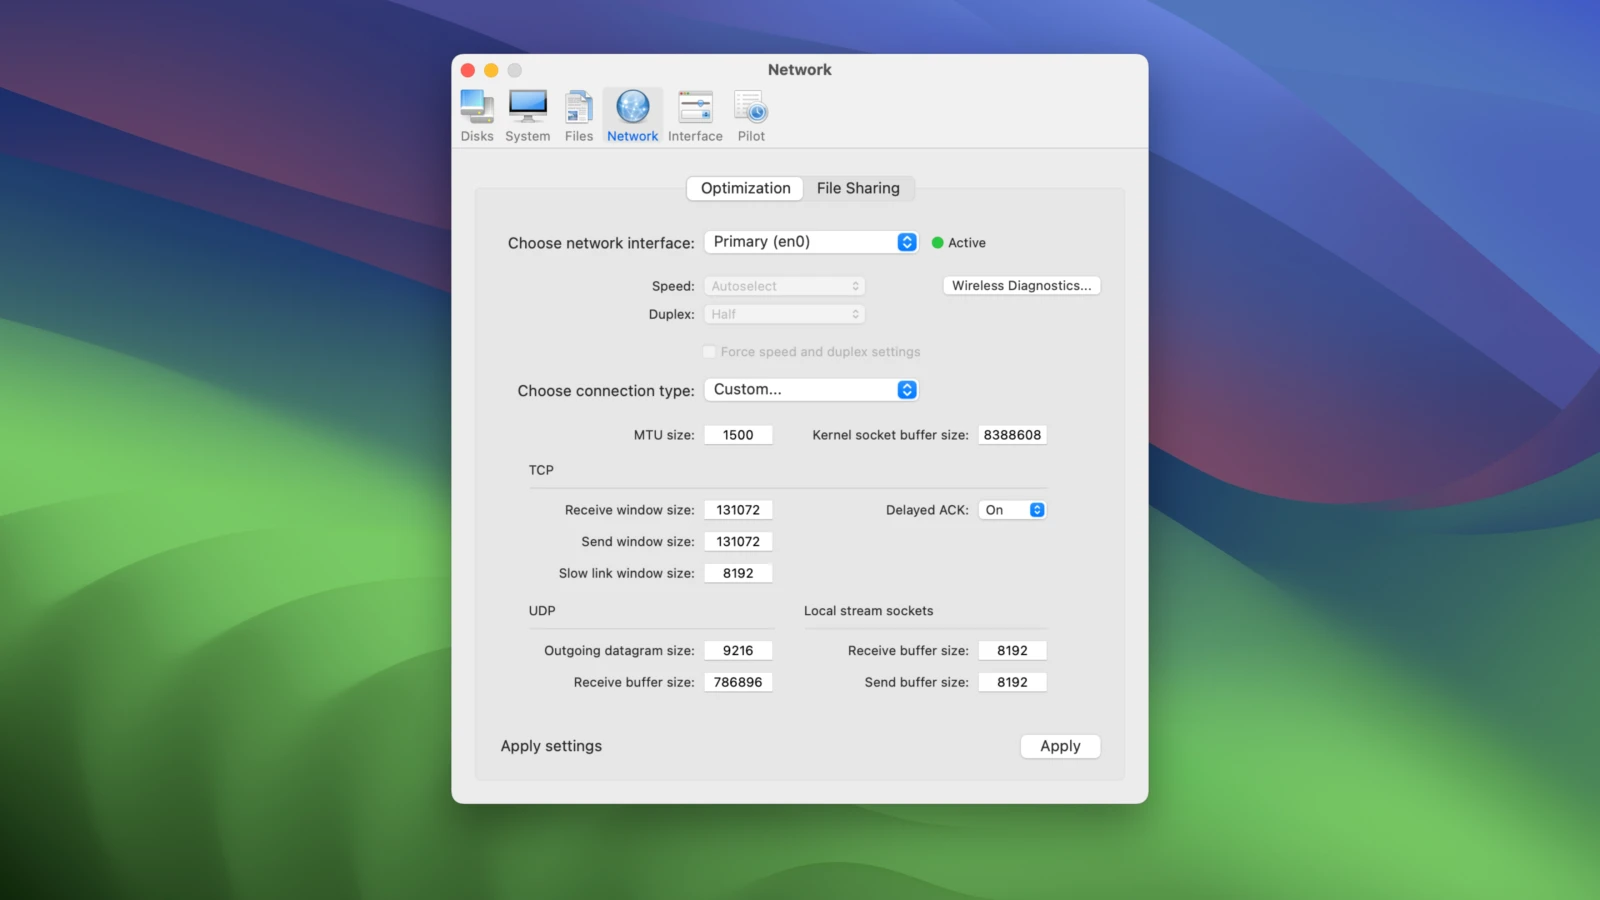Select the Optimization tab
Screen dimensions: 1600x900
[x=745, y=188]
